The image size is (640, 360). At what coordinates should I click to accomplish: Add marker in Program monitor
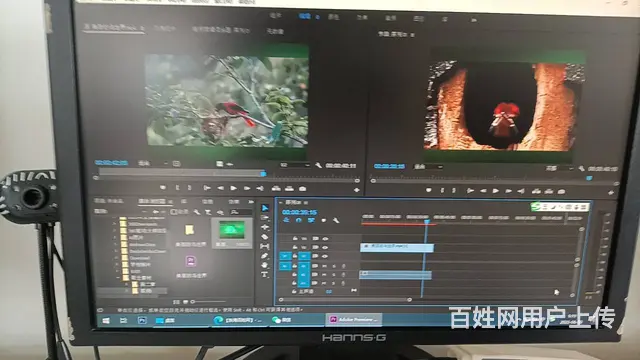coord(429,190)
